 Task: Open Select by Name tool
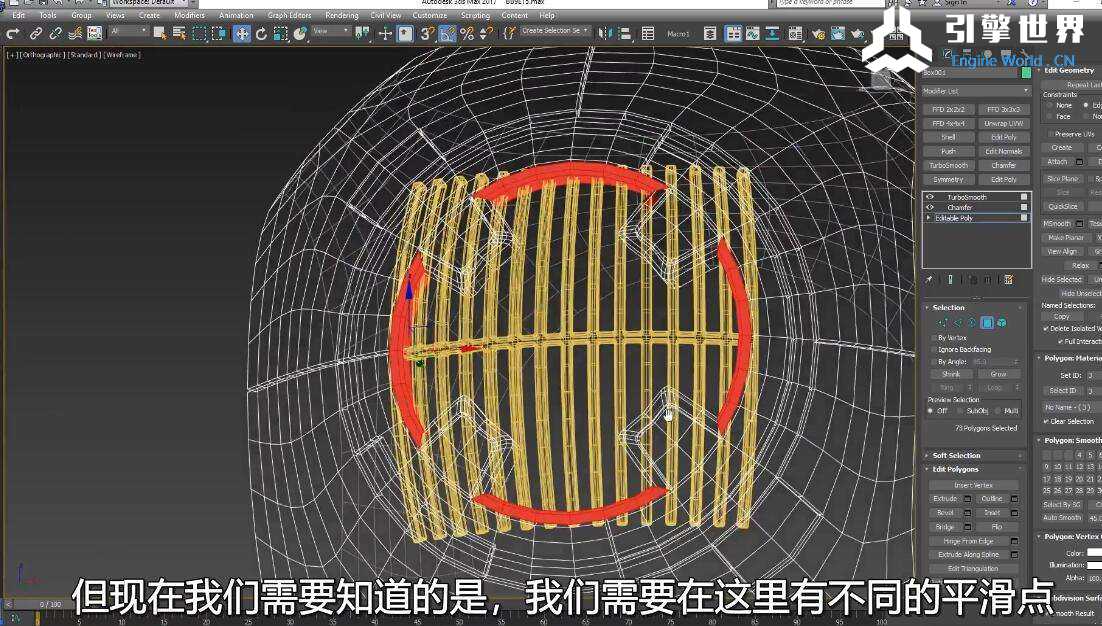pyautogui.click(x=180, y=33)
